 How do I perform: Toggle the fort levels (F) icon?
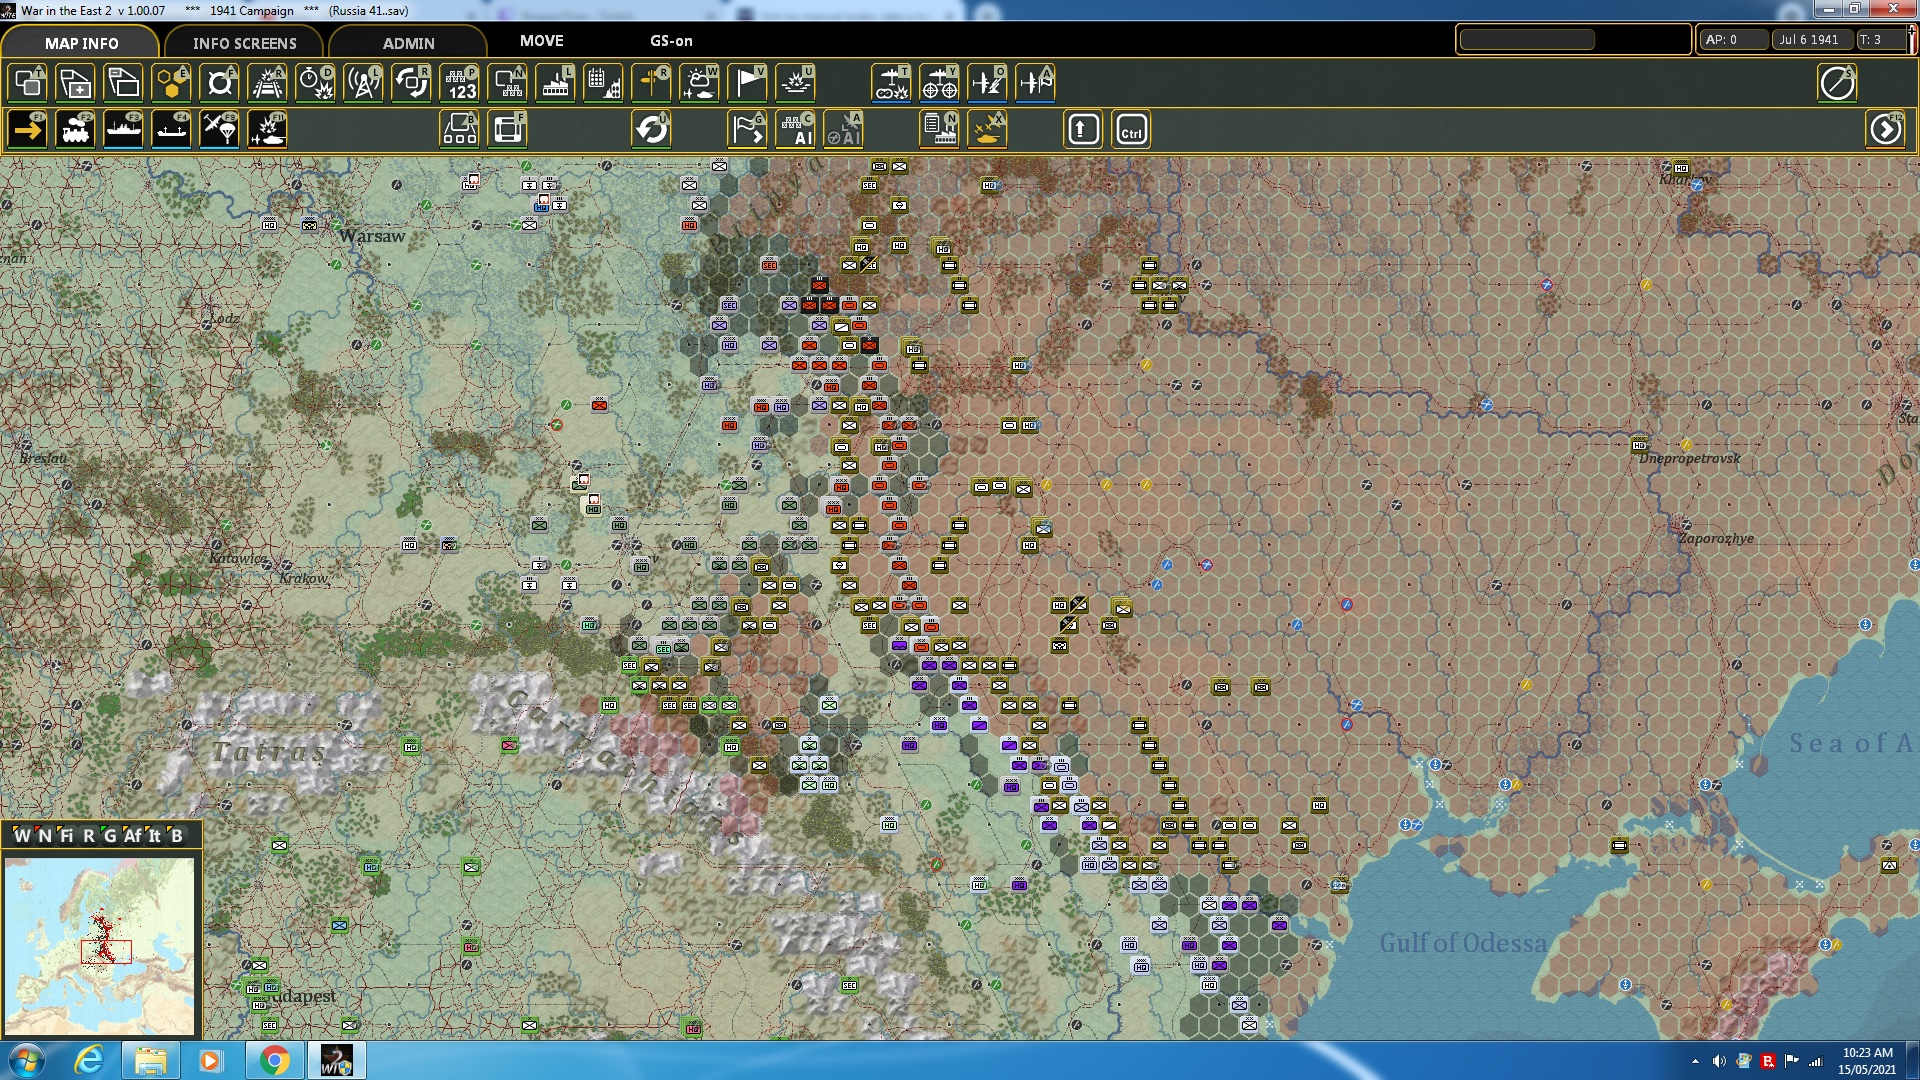(220, 83)
